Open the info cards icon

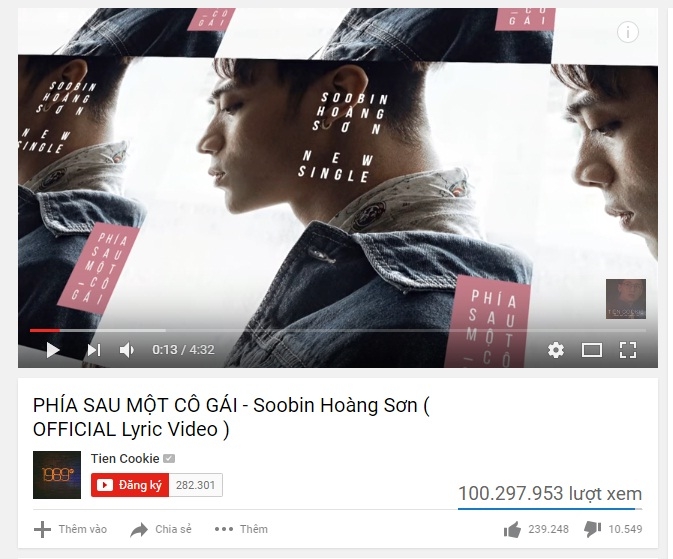(628, 32)
